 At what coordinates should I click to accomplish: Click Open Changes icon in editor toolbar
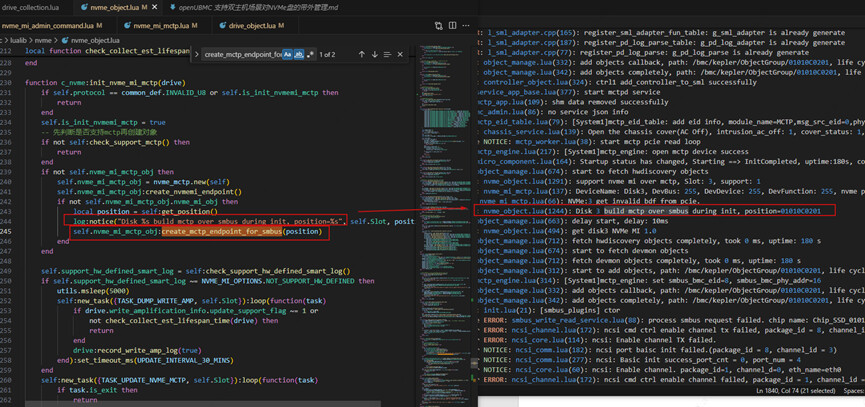pyautogui.click(x=439, y=25)
